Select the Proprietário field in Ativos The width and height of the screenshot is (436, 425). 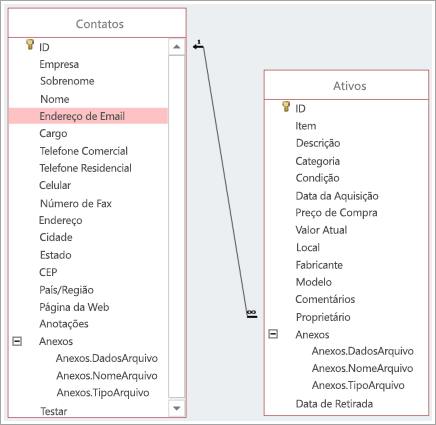point(323,317)
